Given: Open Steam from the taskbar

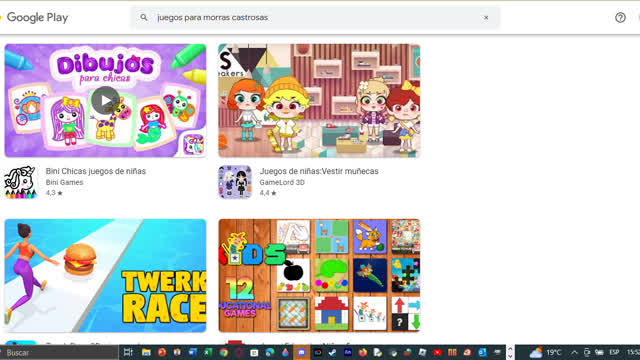Looking at the screenshot, I should 332,352.
